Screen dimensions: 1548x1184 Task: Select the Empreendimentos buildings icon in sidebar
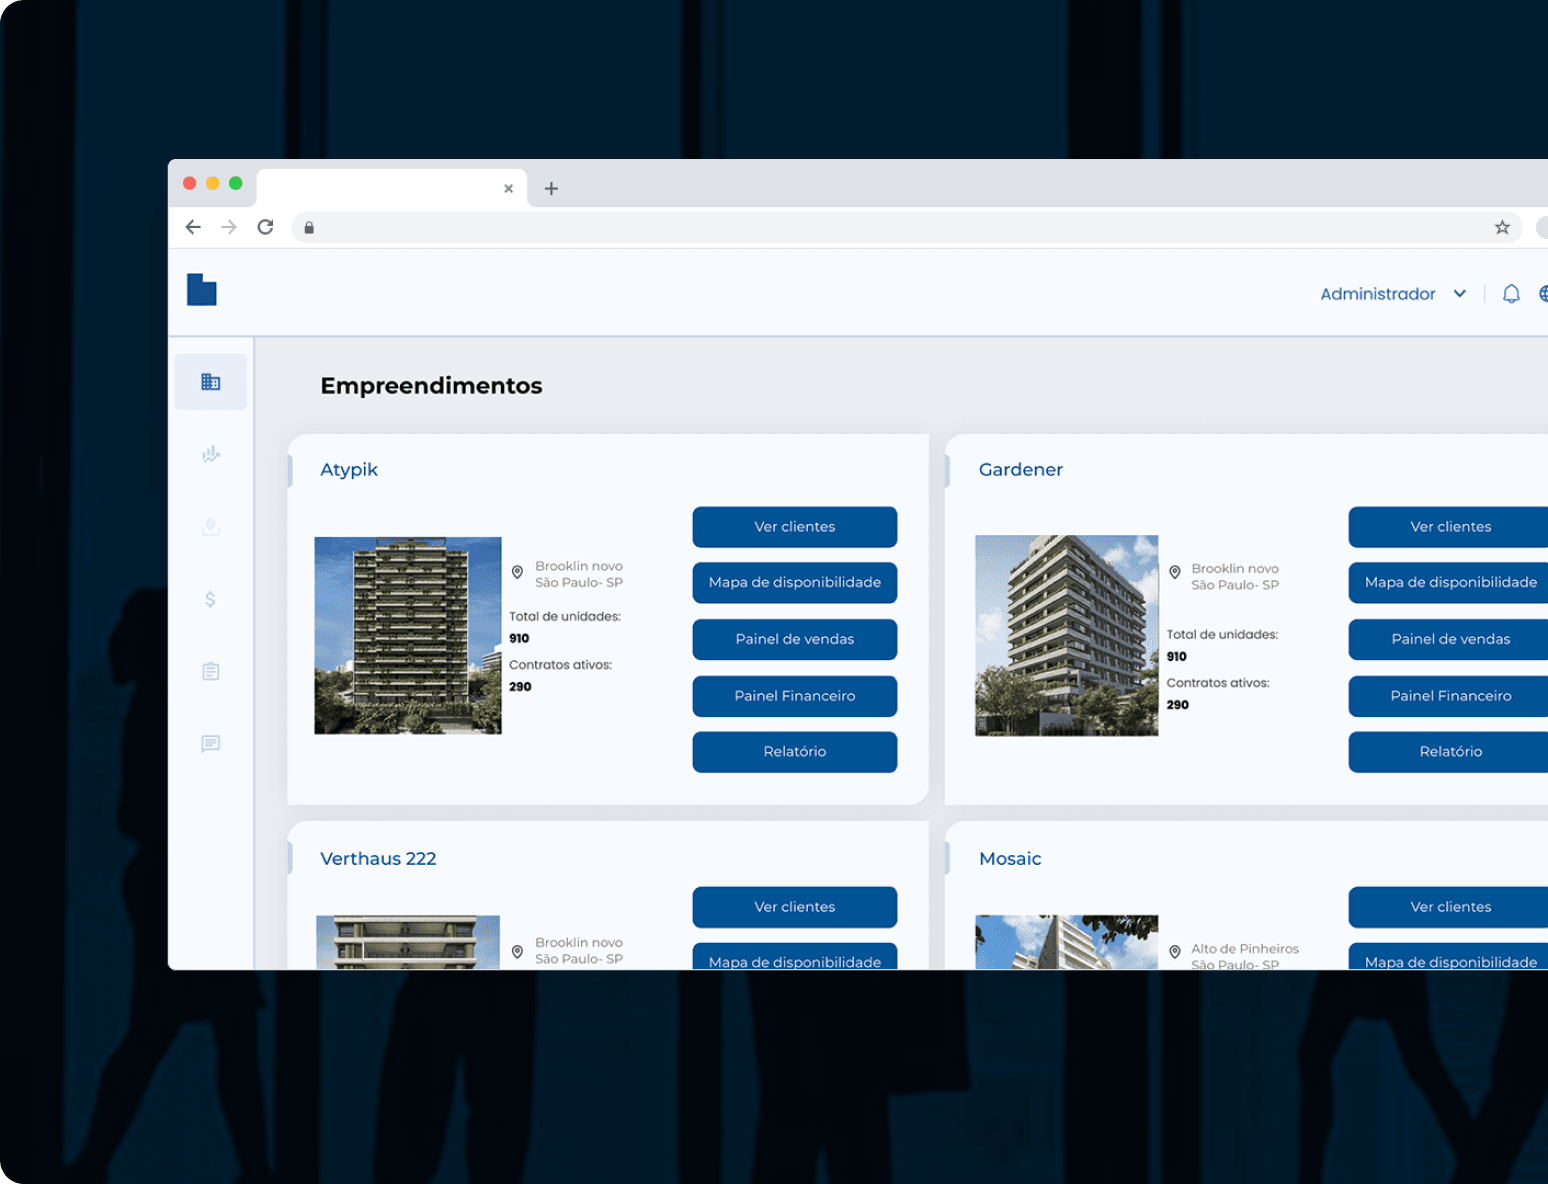(x=210, y=381)
